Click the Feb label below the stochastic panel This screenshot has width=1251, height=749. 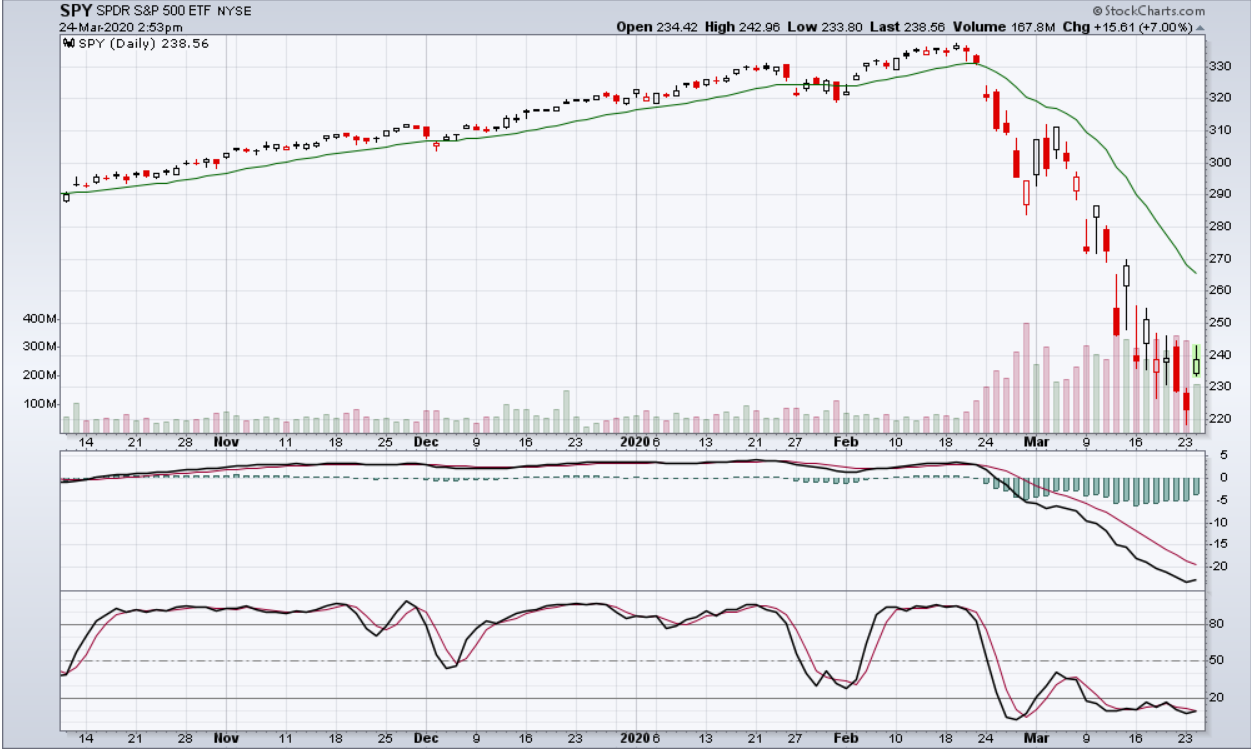click(x=846, y=739)
